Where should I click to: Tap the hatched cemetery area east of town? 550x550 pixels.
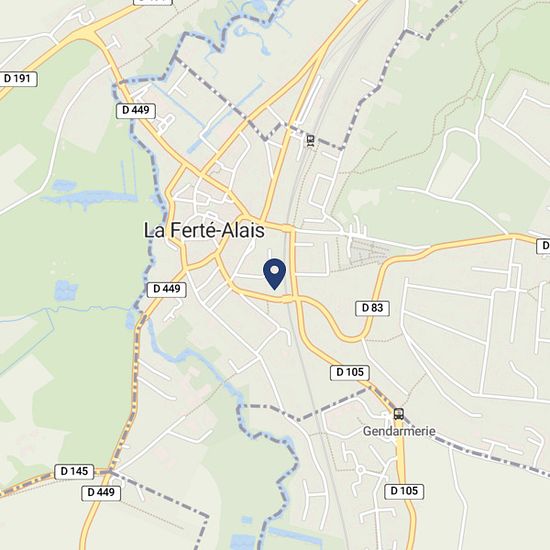tap(368, 250)
